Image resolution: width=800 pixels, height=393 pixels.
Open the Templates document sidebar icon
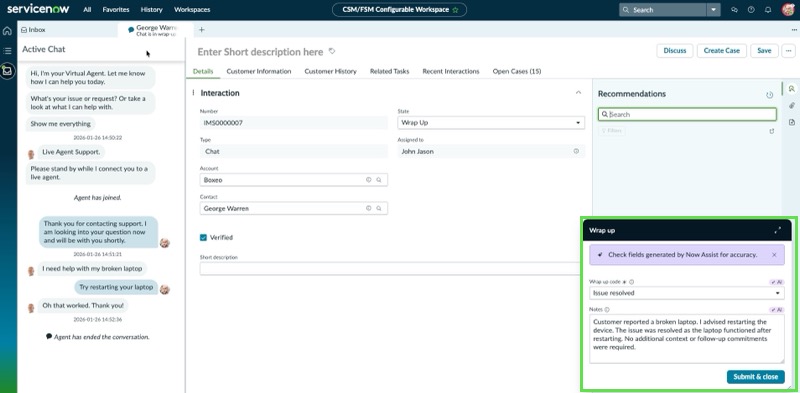tap(791, 122)
